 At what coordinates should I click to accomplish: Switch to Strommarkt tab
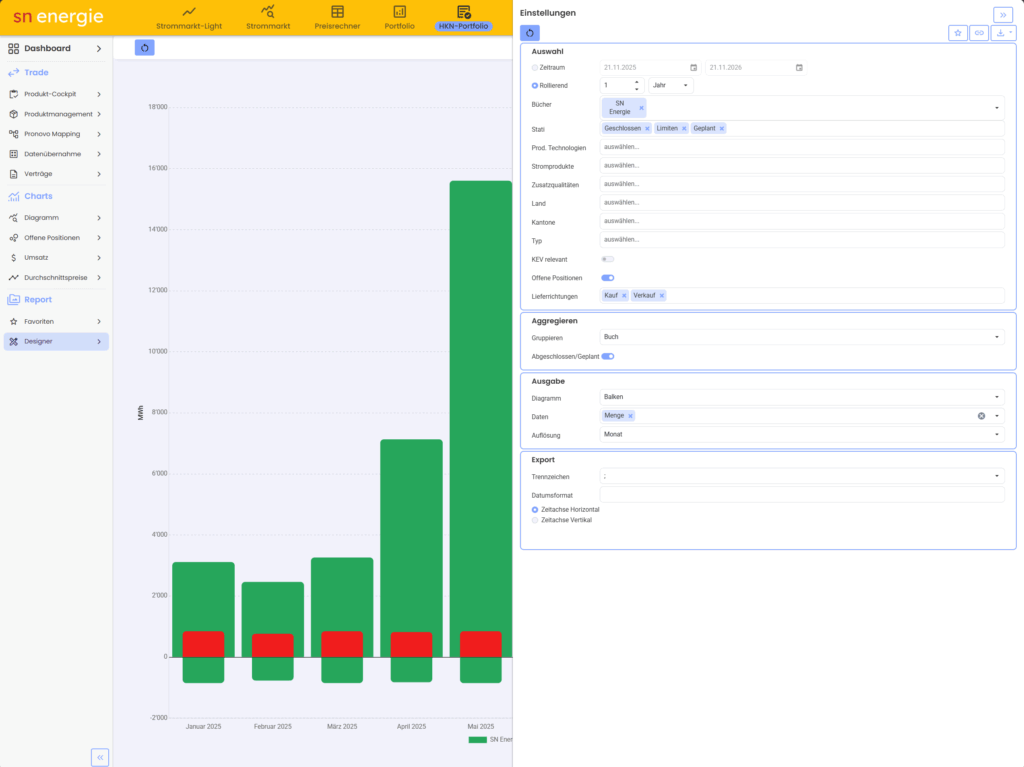point(268,18)
